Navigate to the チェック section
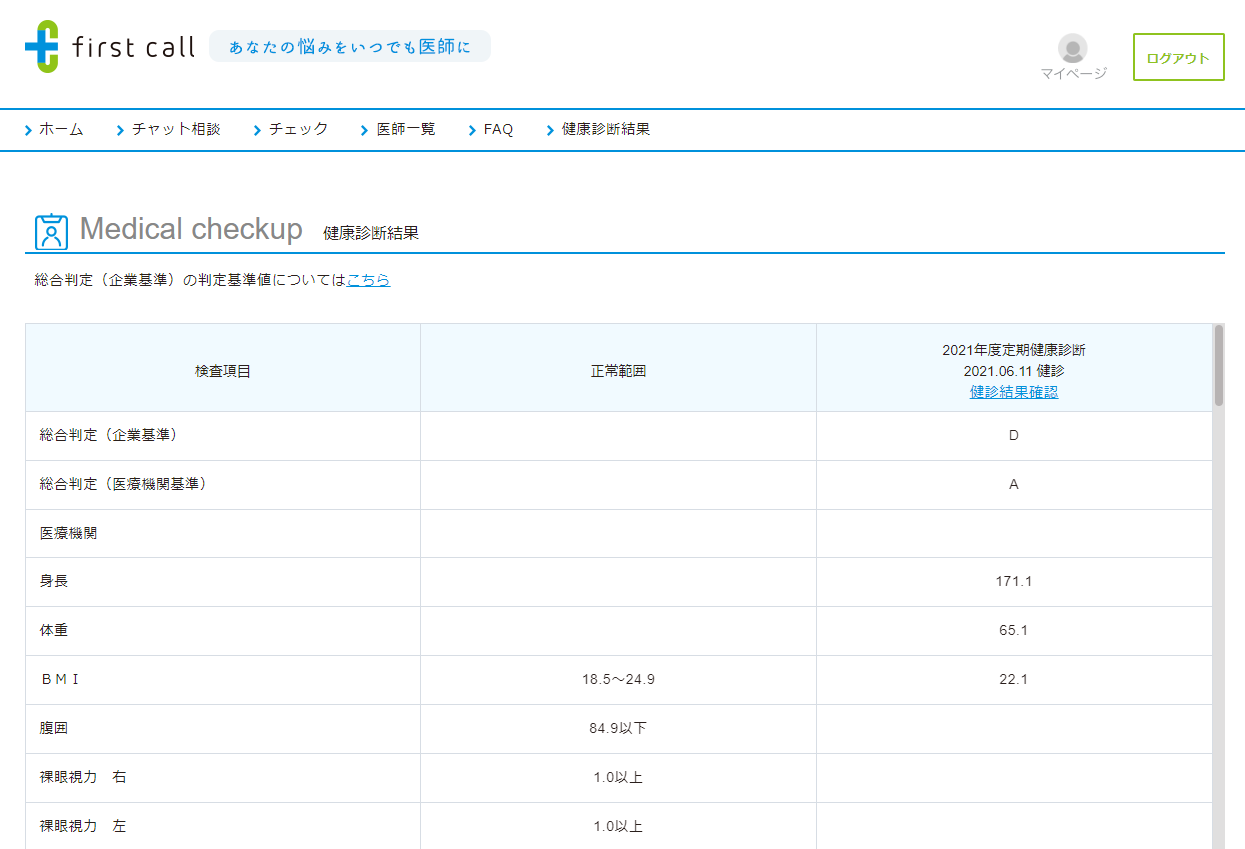 [x=300, y=129]
